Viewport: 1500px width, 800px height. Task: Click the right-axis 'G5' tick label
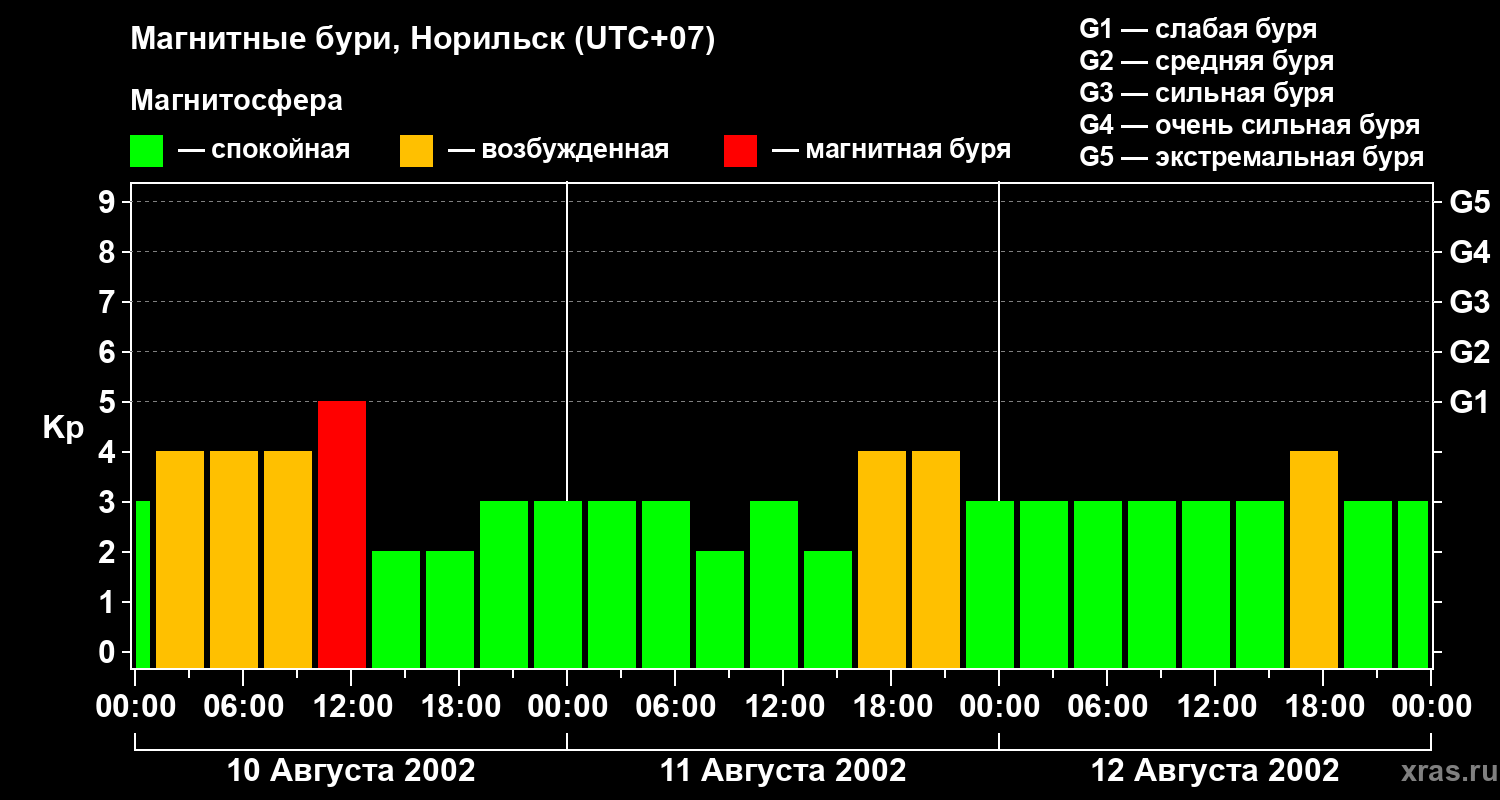pyautogui.click(x=1470, y=203)
